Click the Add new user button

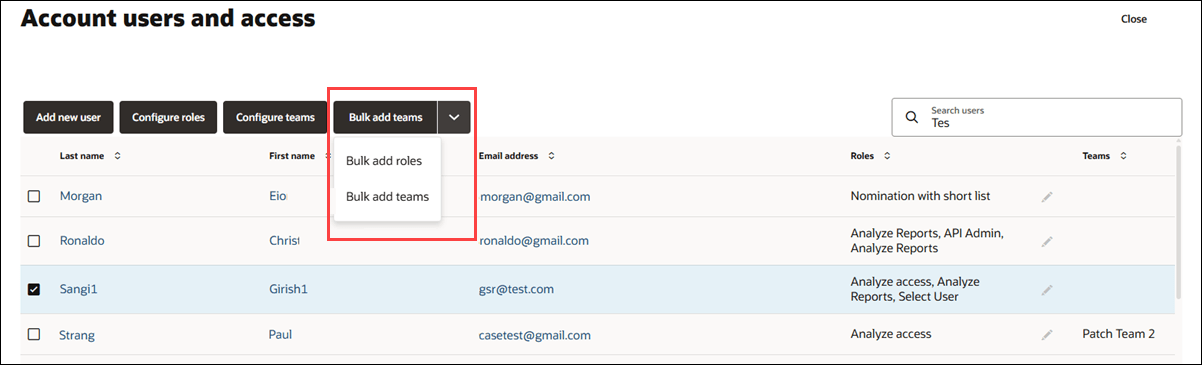(68, 117)
